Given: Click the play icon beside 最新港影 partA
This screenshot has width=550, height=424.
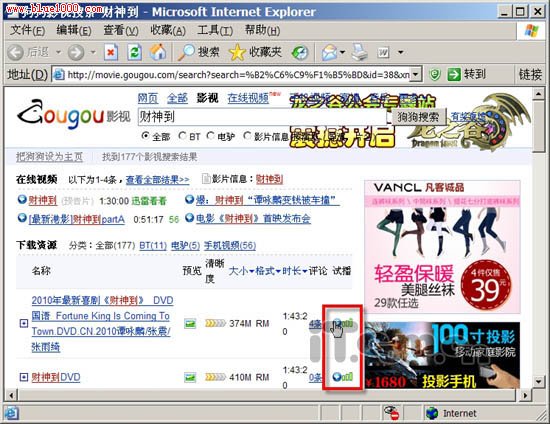Looking at the screenshot, I should tap(22, 218).
